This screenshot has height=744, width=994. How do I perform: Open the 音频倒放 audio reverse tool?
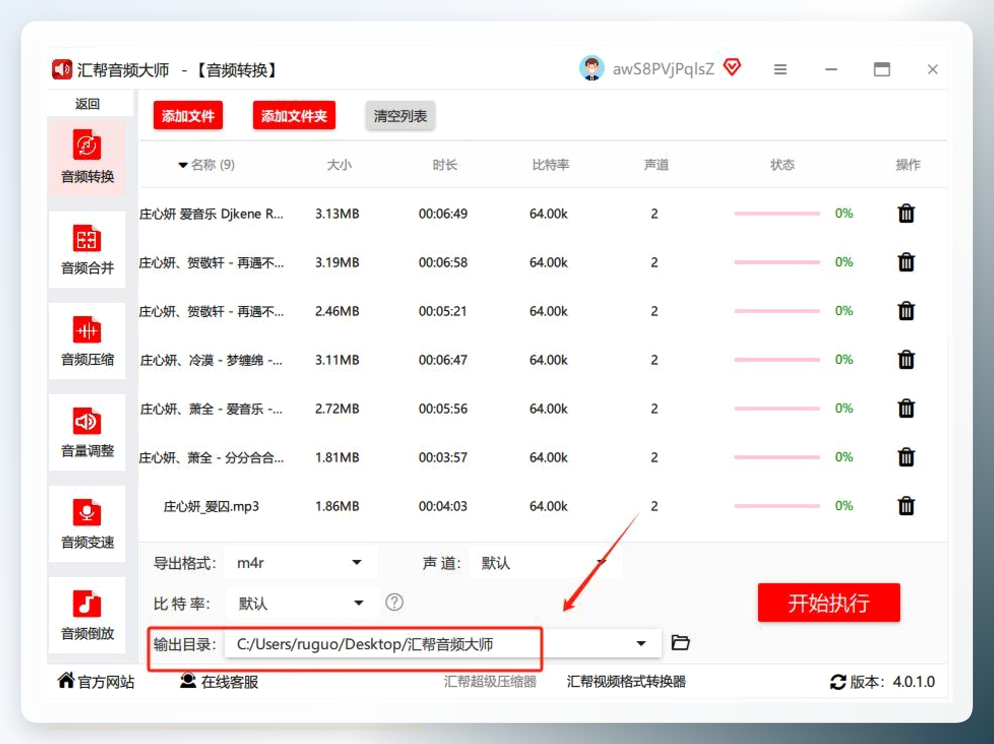click(x=87, y=615)
